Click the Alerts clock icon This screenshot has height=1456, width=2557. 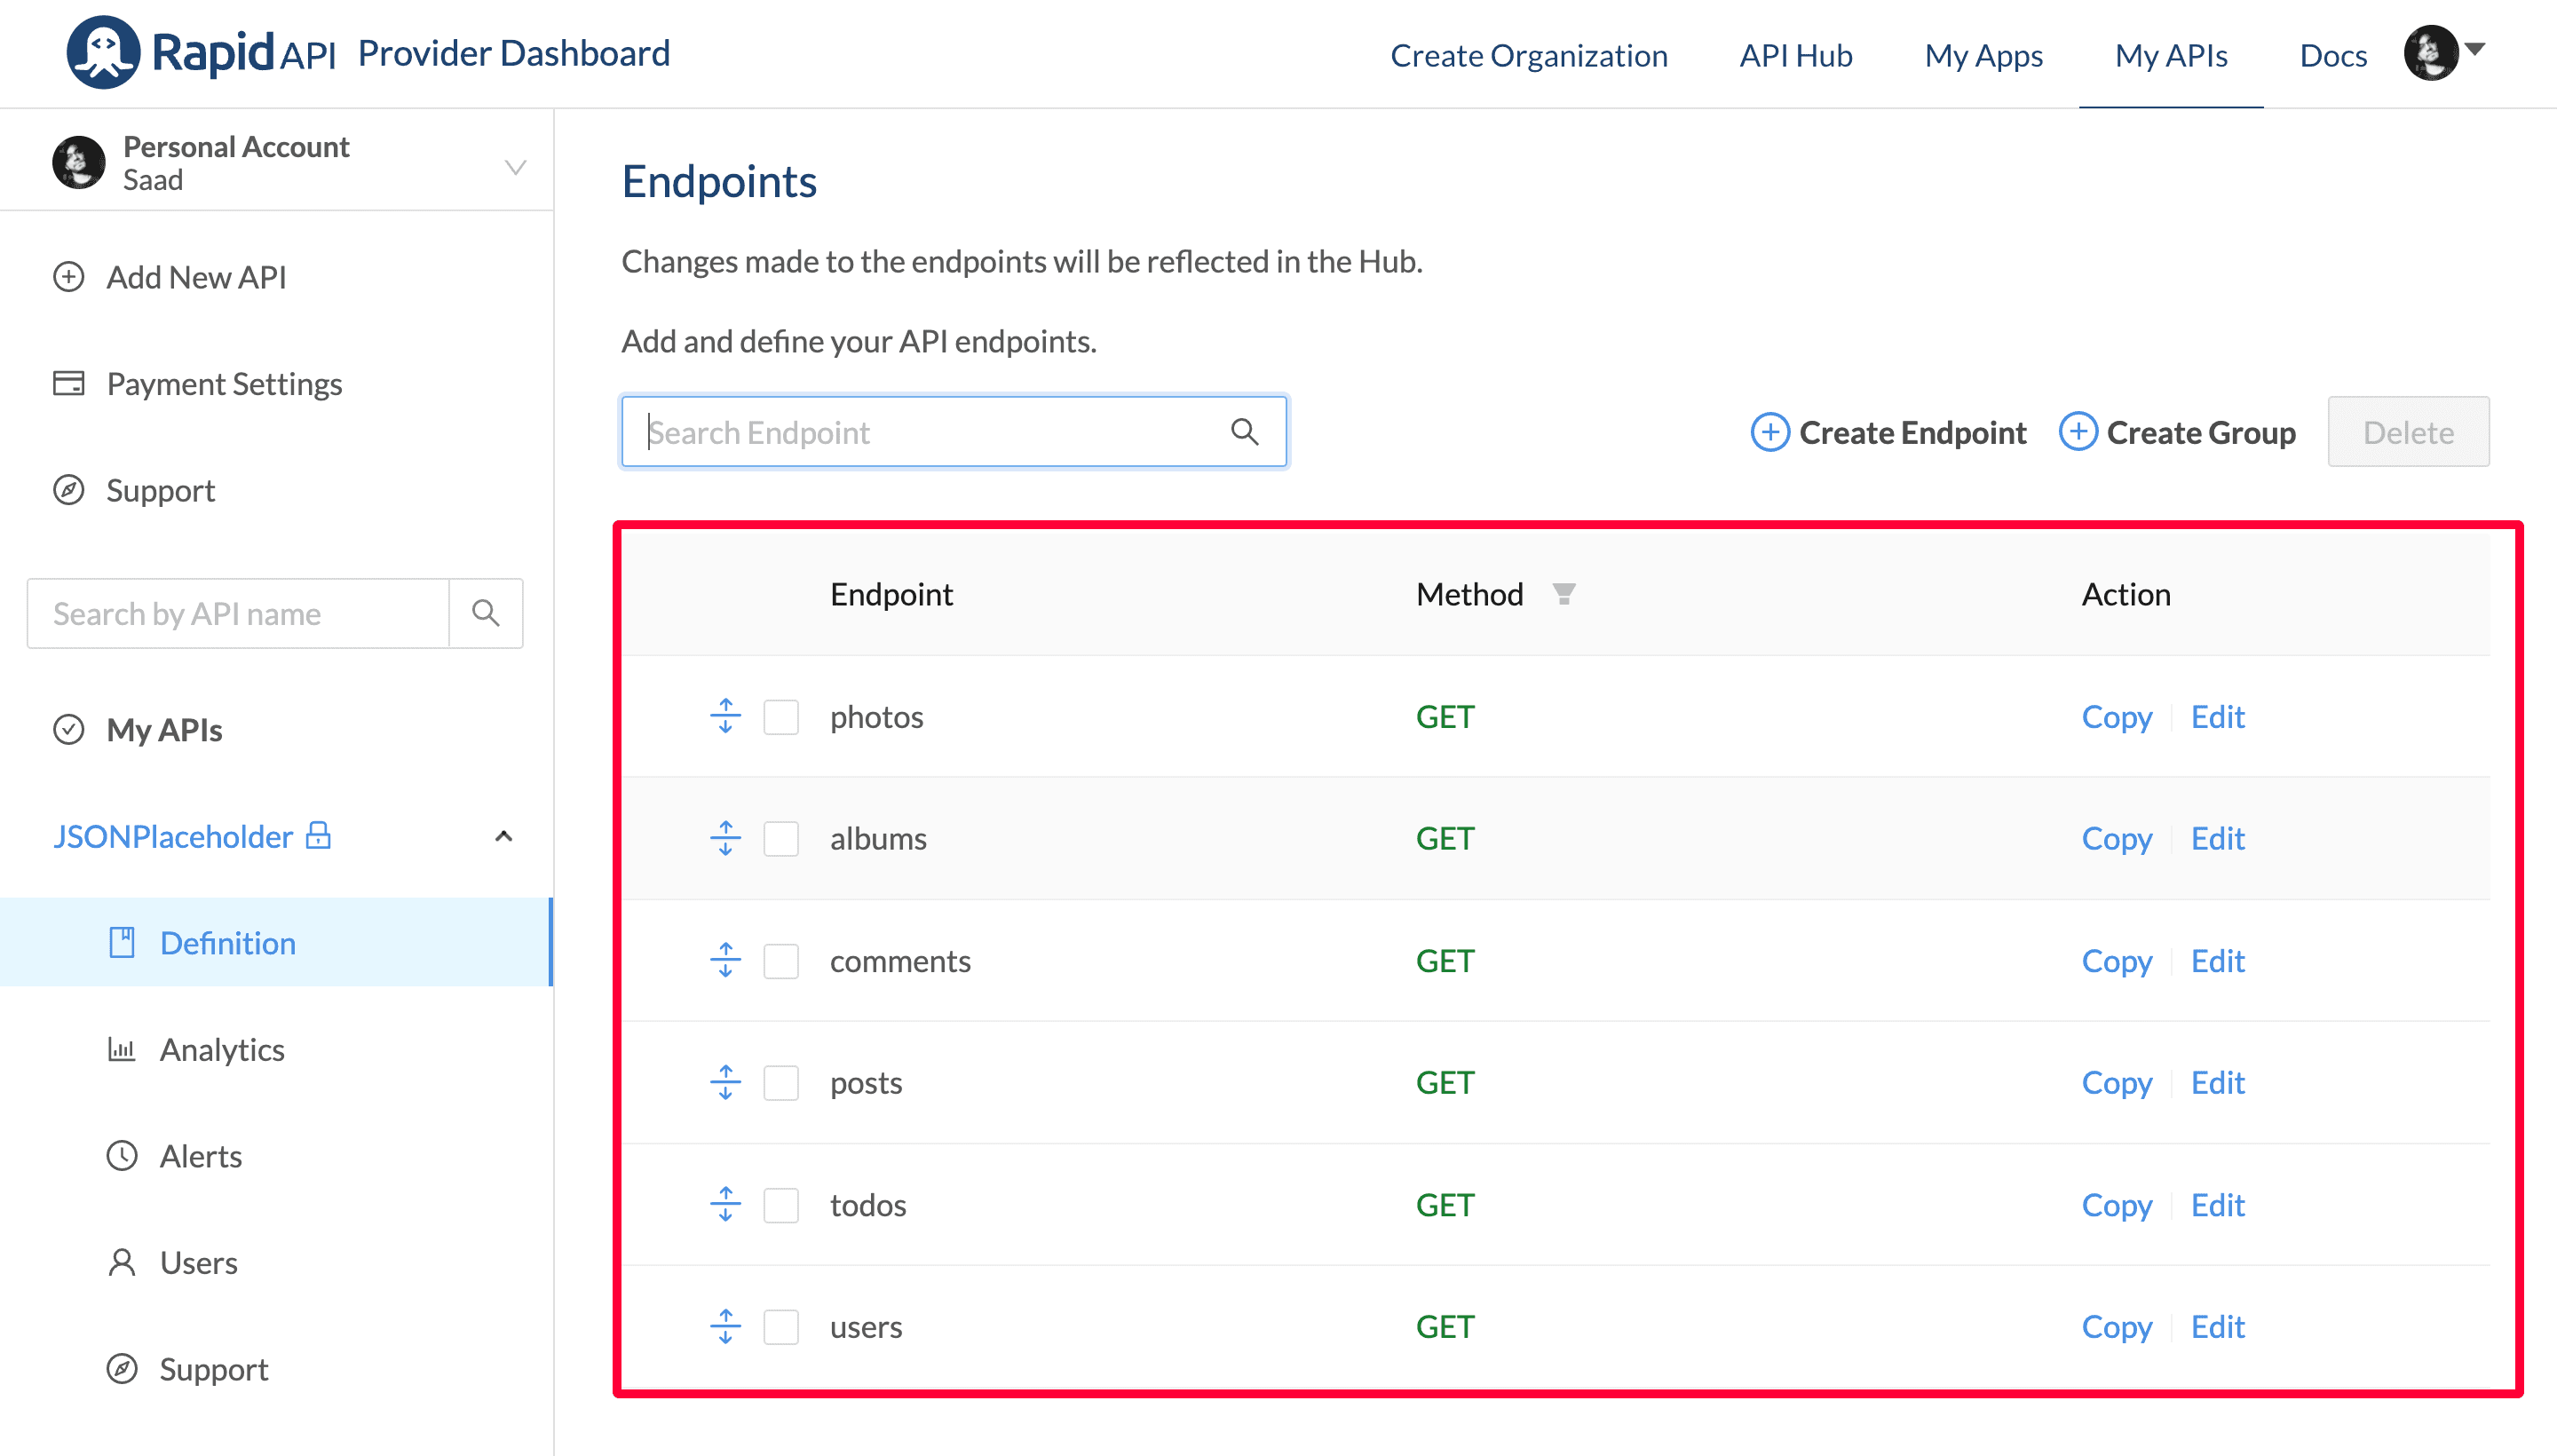coord(122,1156)
